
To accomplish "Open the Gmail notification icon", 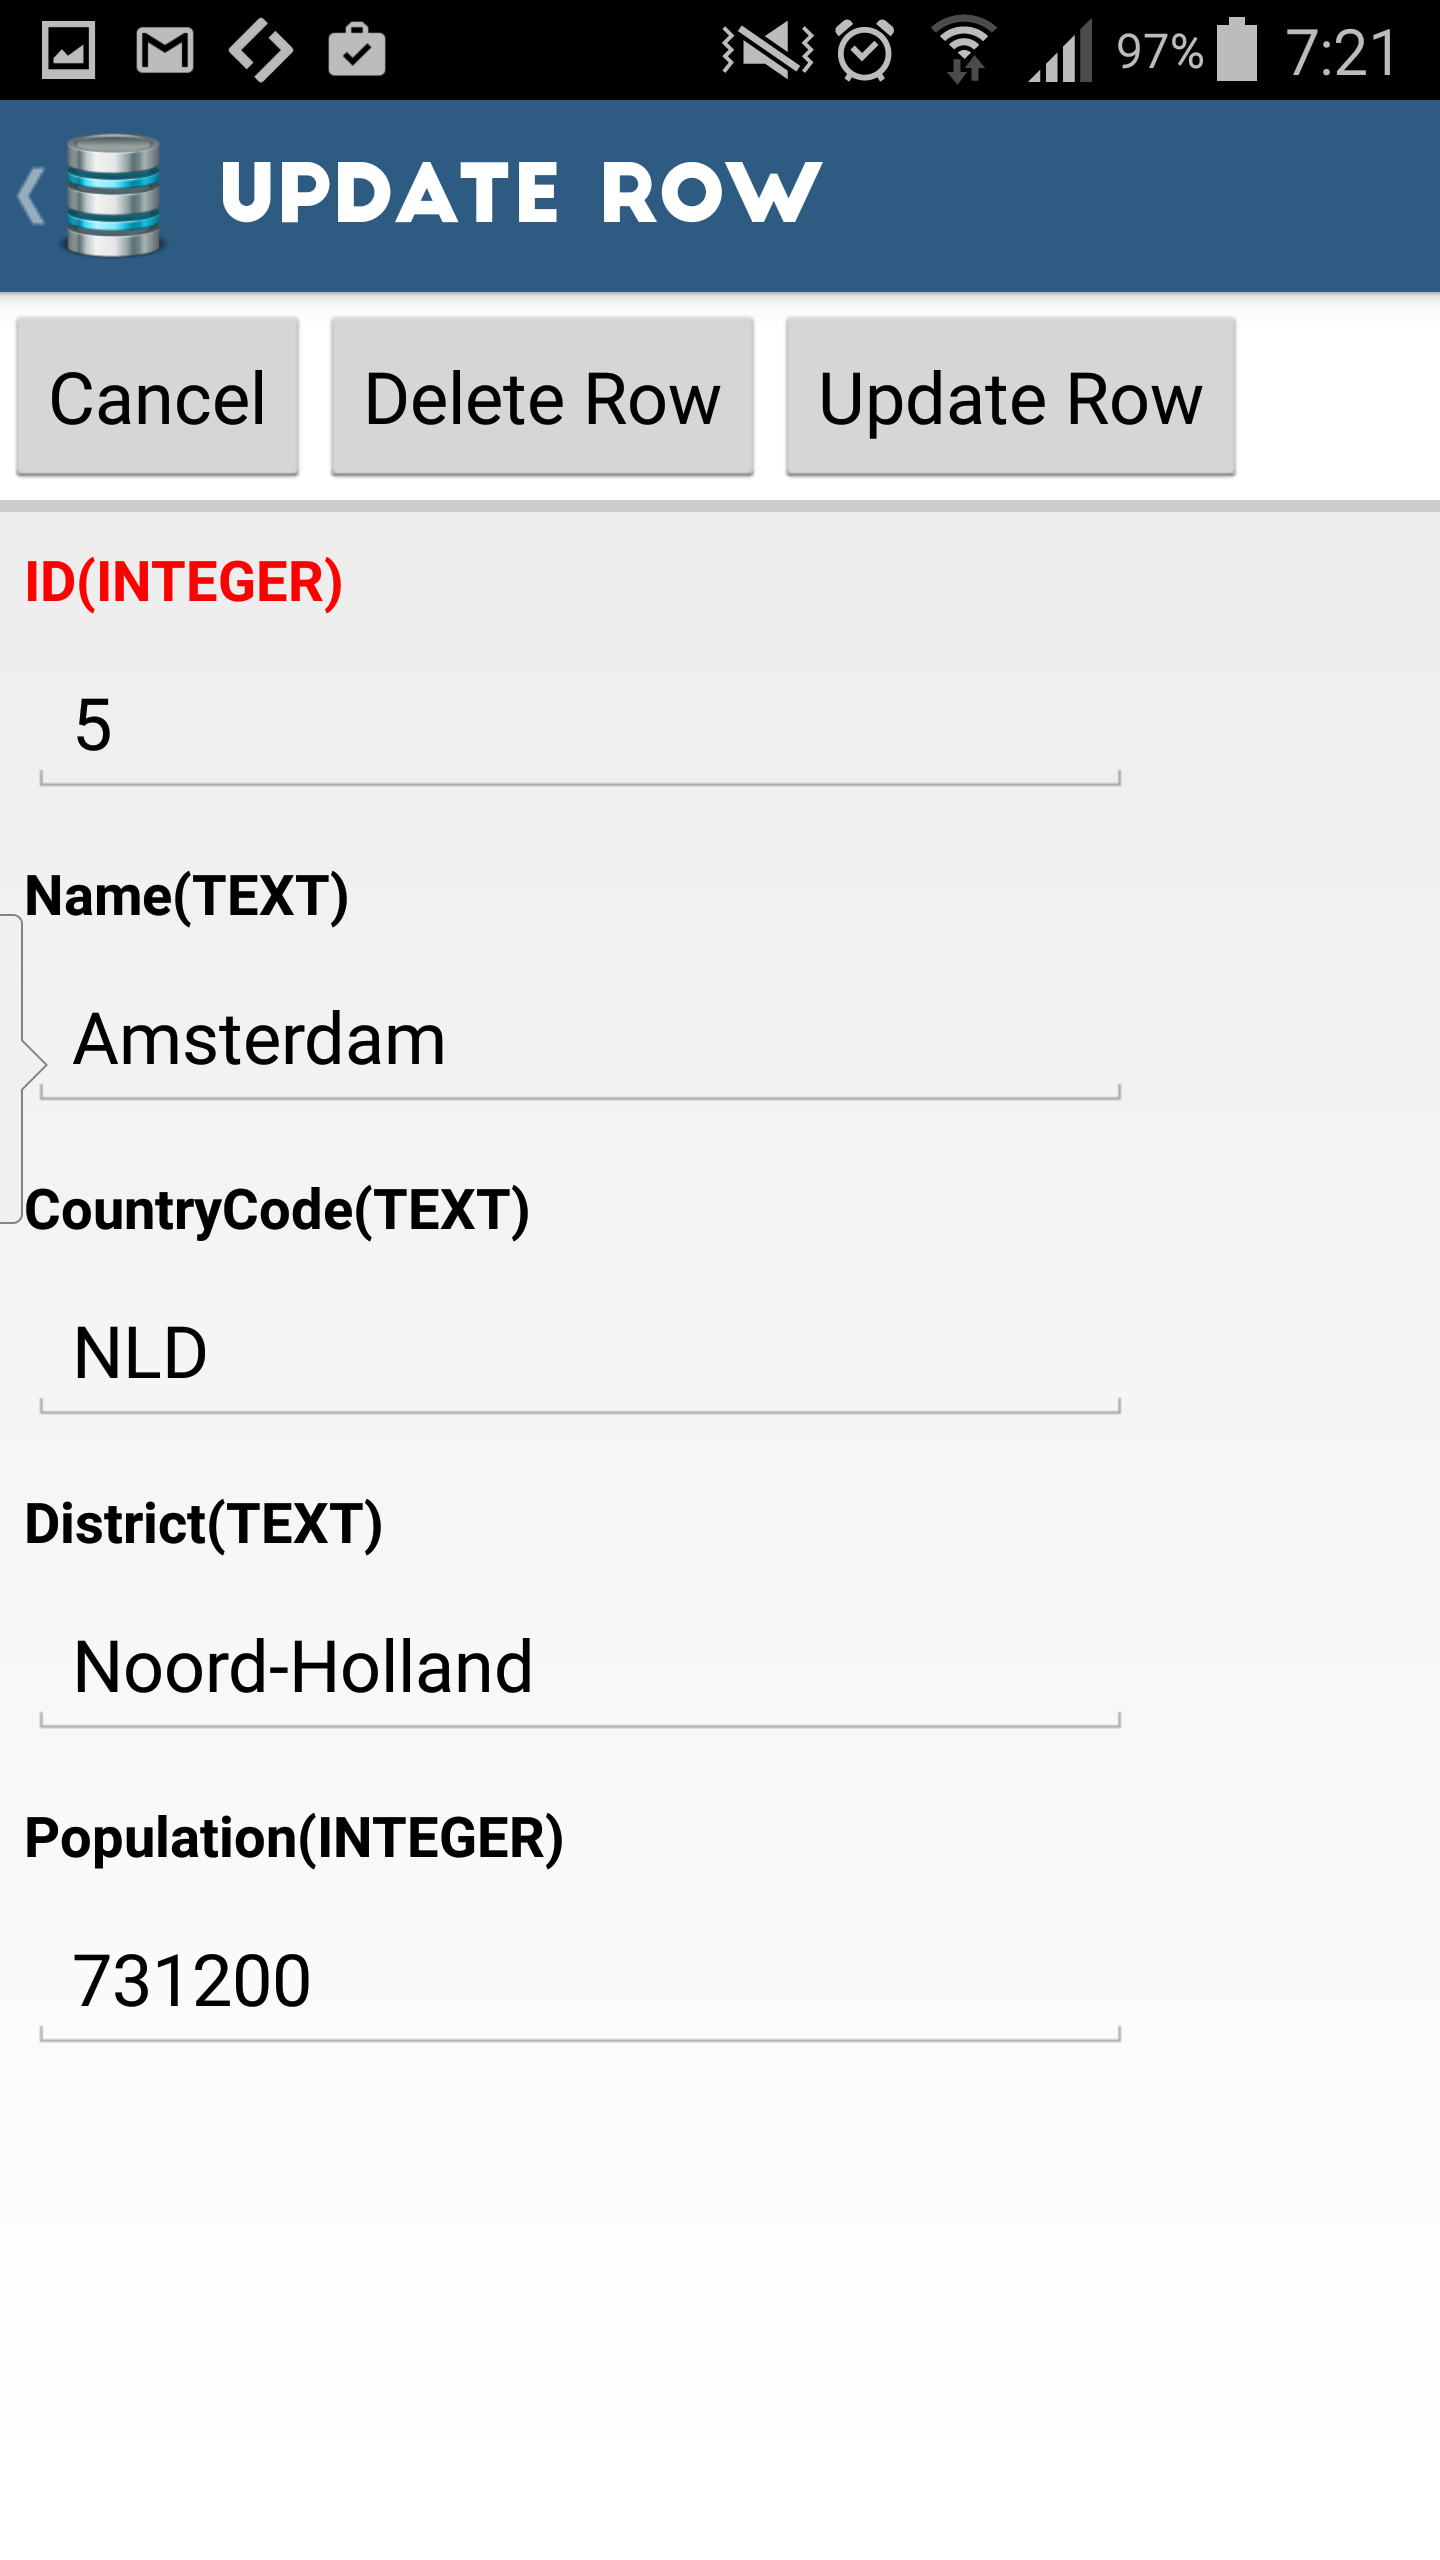I will click(165, 50).
